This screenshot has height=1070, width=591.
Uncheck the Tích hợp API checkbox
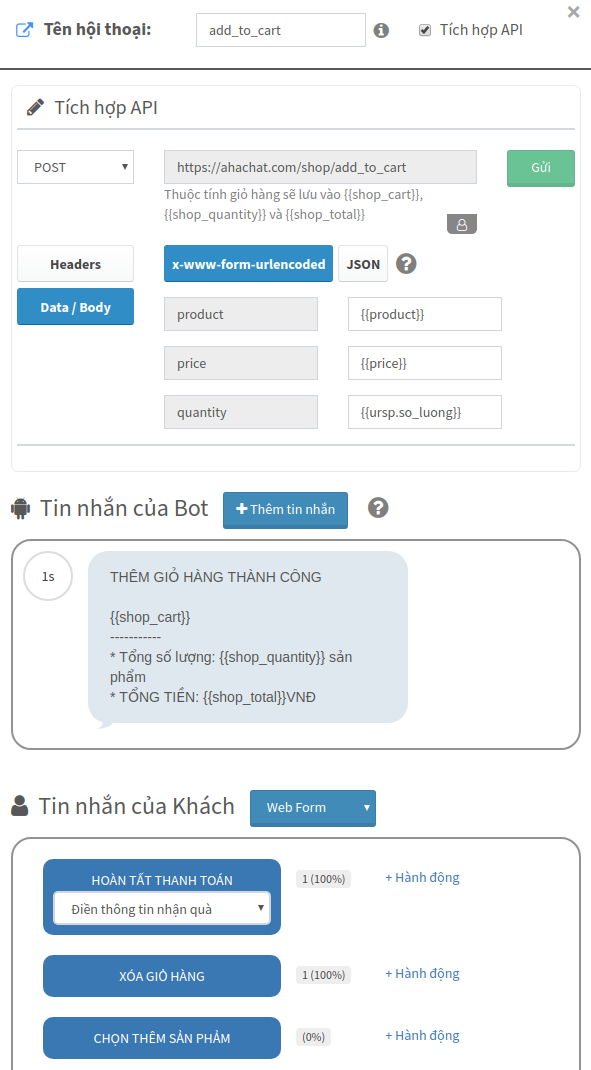425,30
